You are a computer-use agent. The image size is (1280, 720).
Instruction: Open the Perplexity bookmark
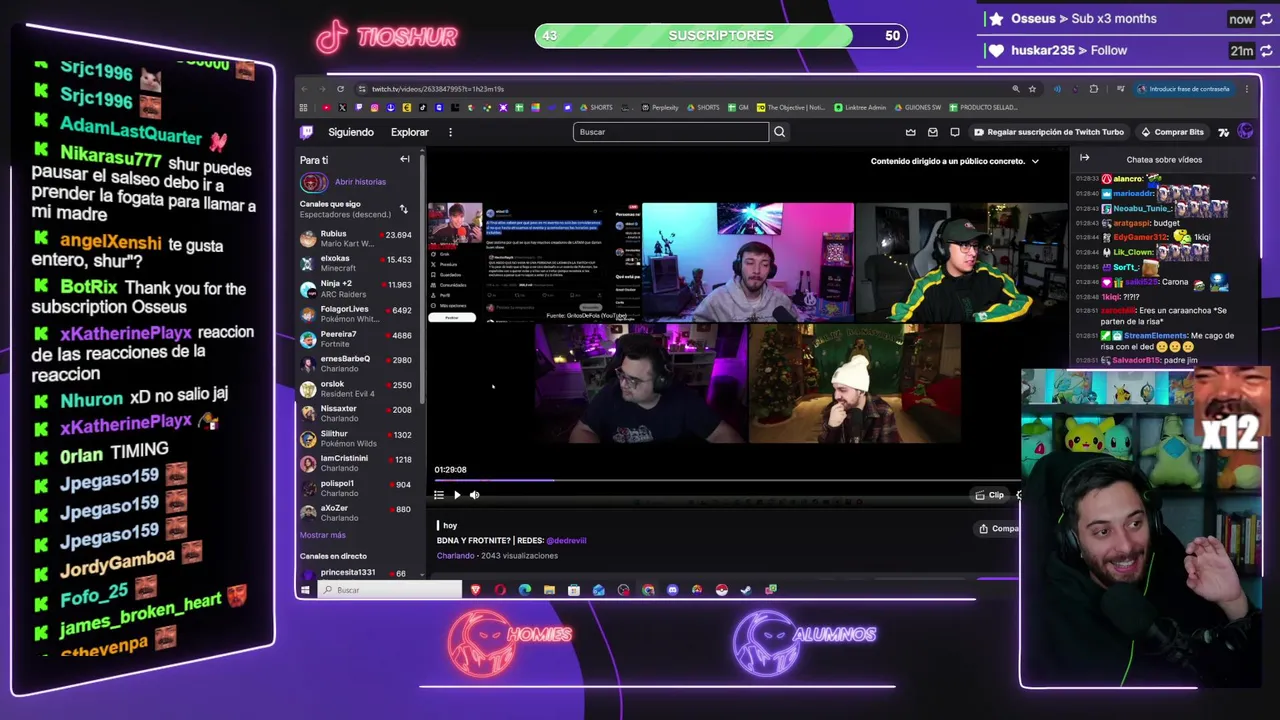660,107
